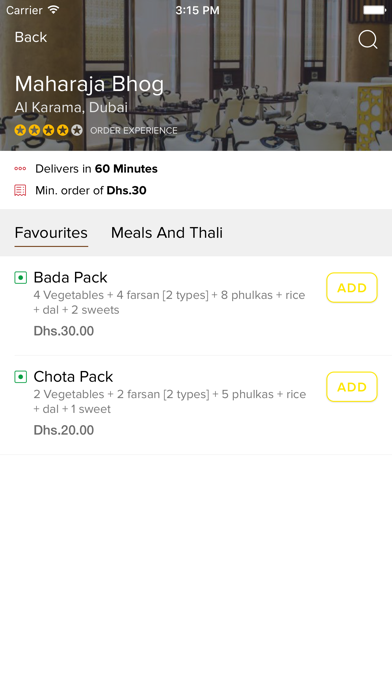The image size is (392, 696).
Task: Add Bada Pack to the order
Action: tap(352, 288)
